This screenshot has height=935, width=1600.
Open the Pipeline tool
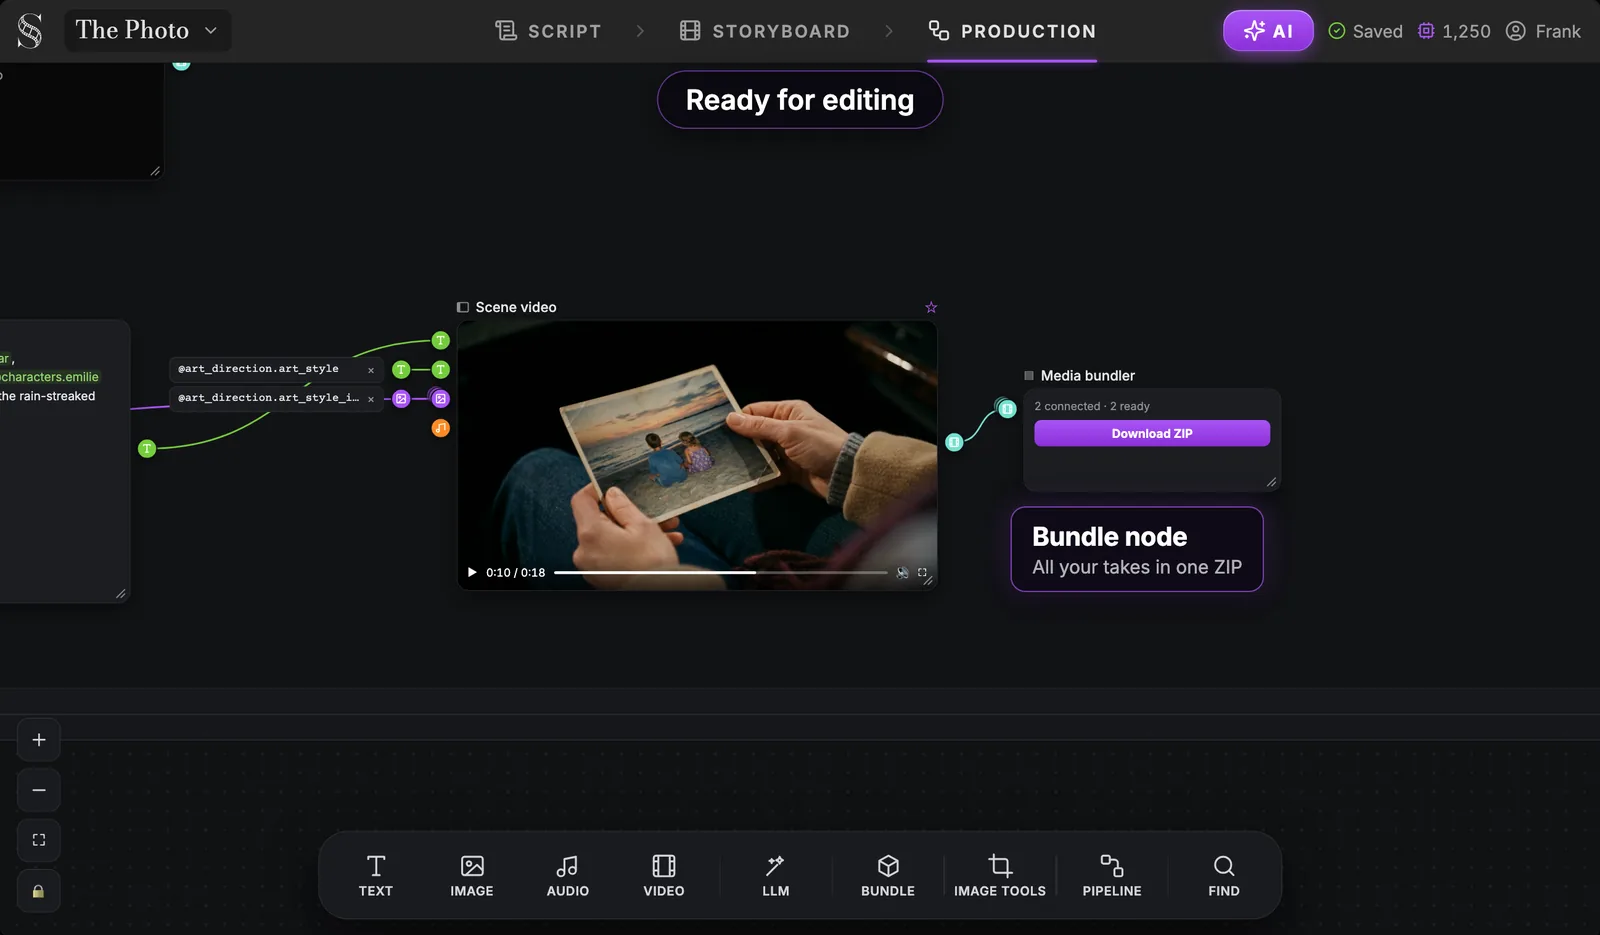coord(1112,876)
